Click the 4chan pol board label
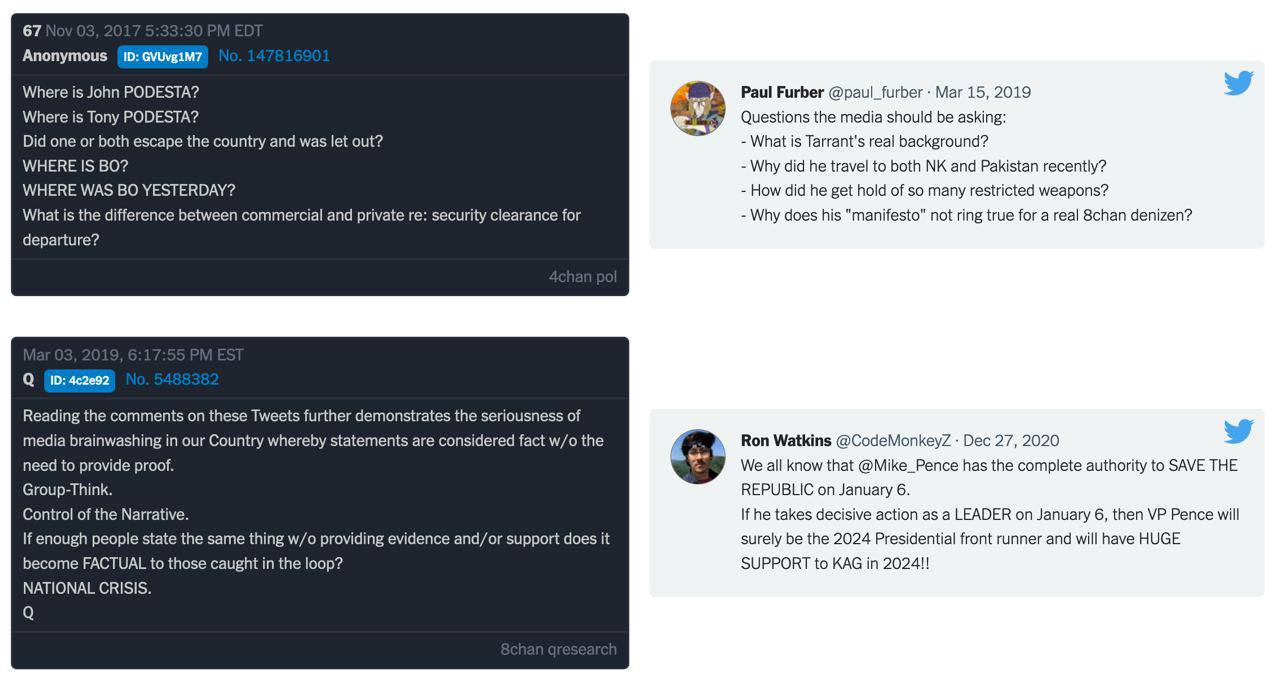 coord(583,277)
